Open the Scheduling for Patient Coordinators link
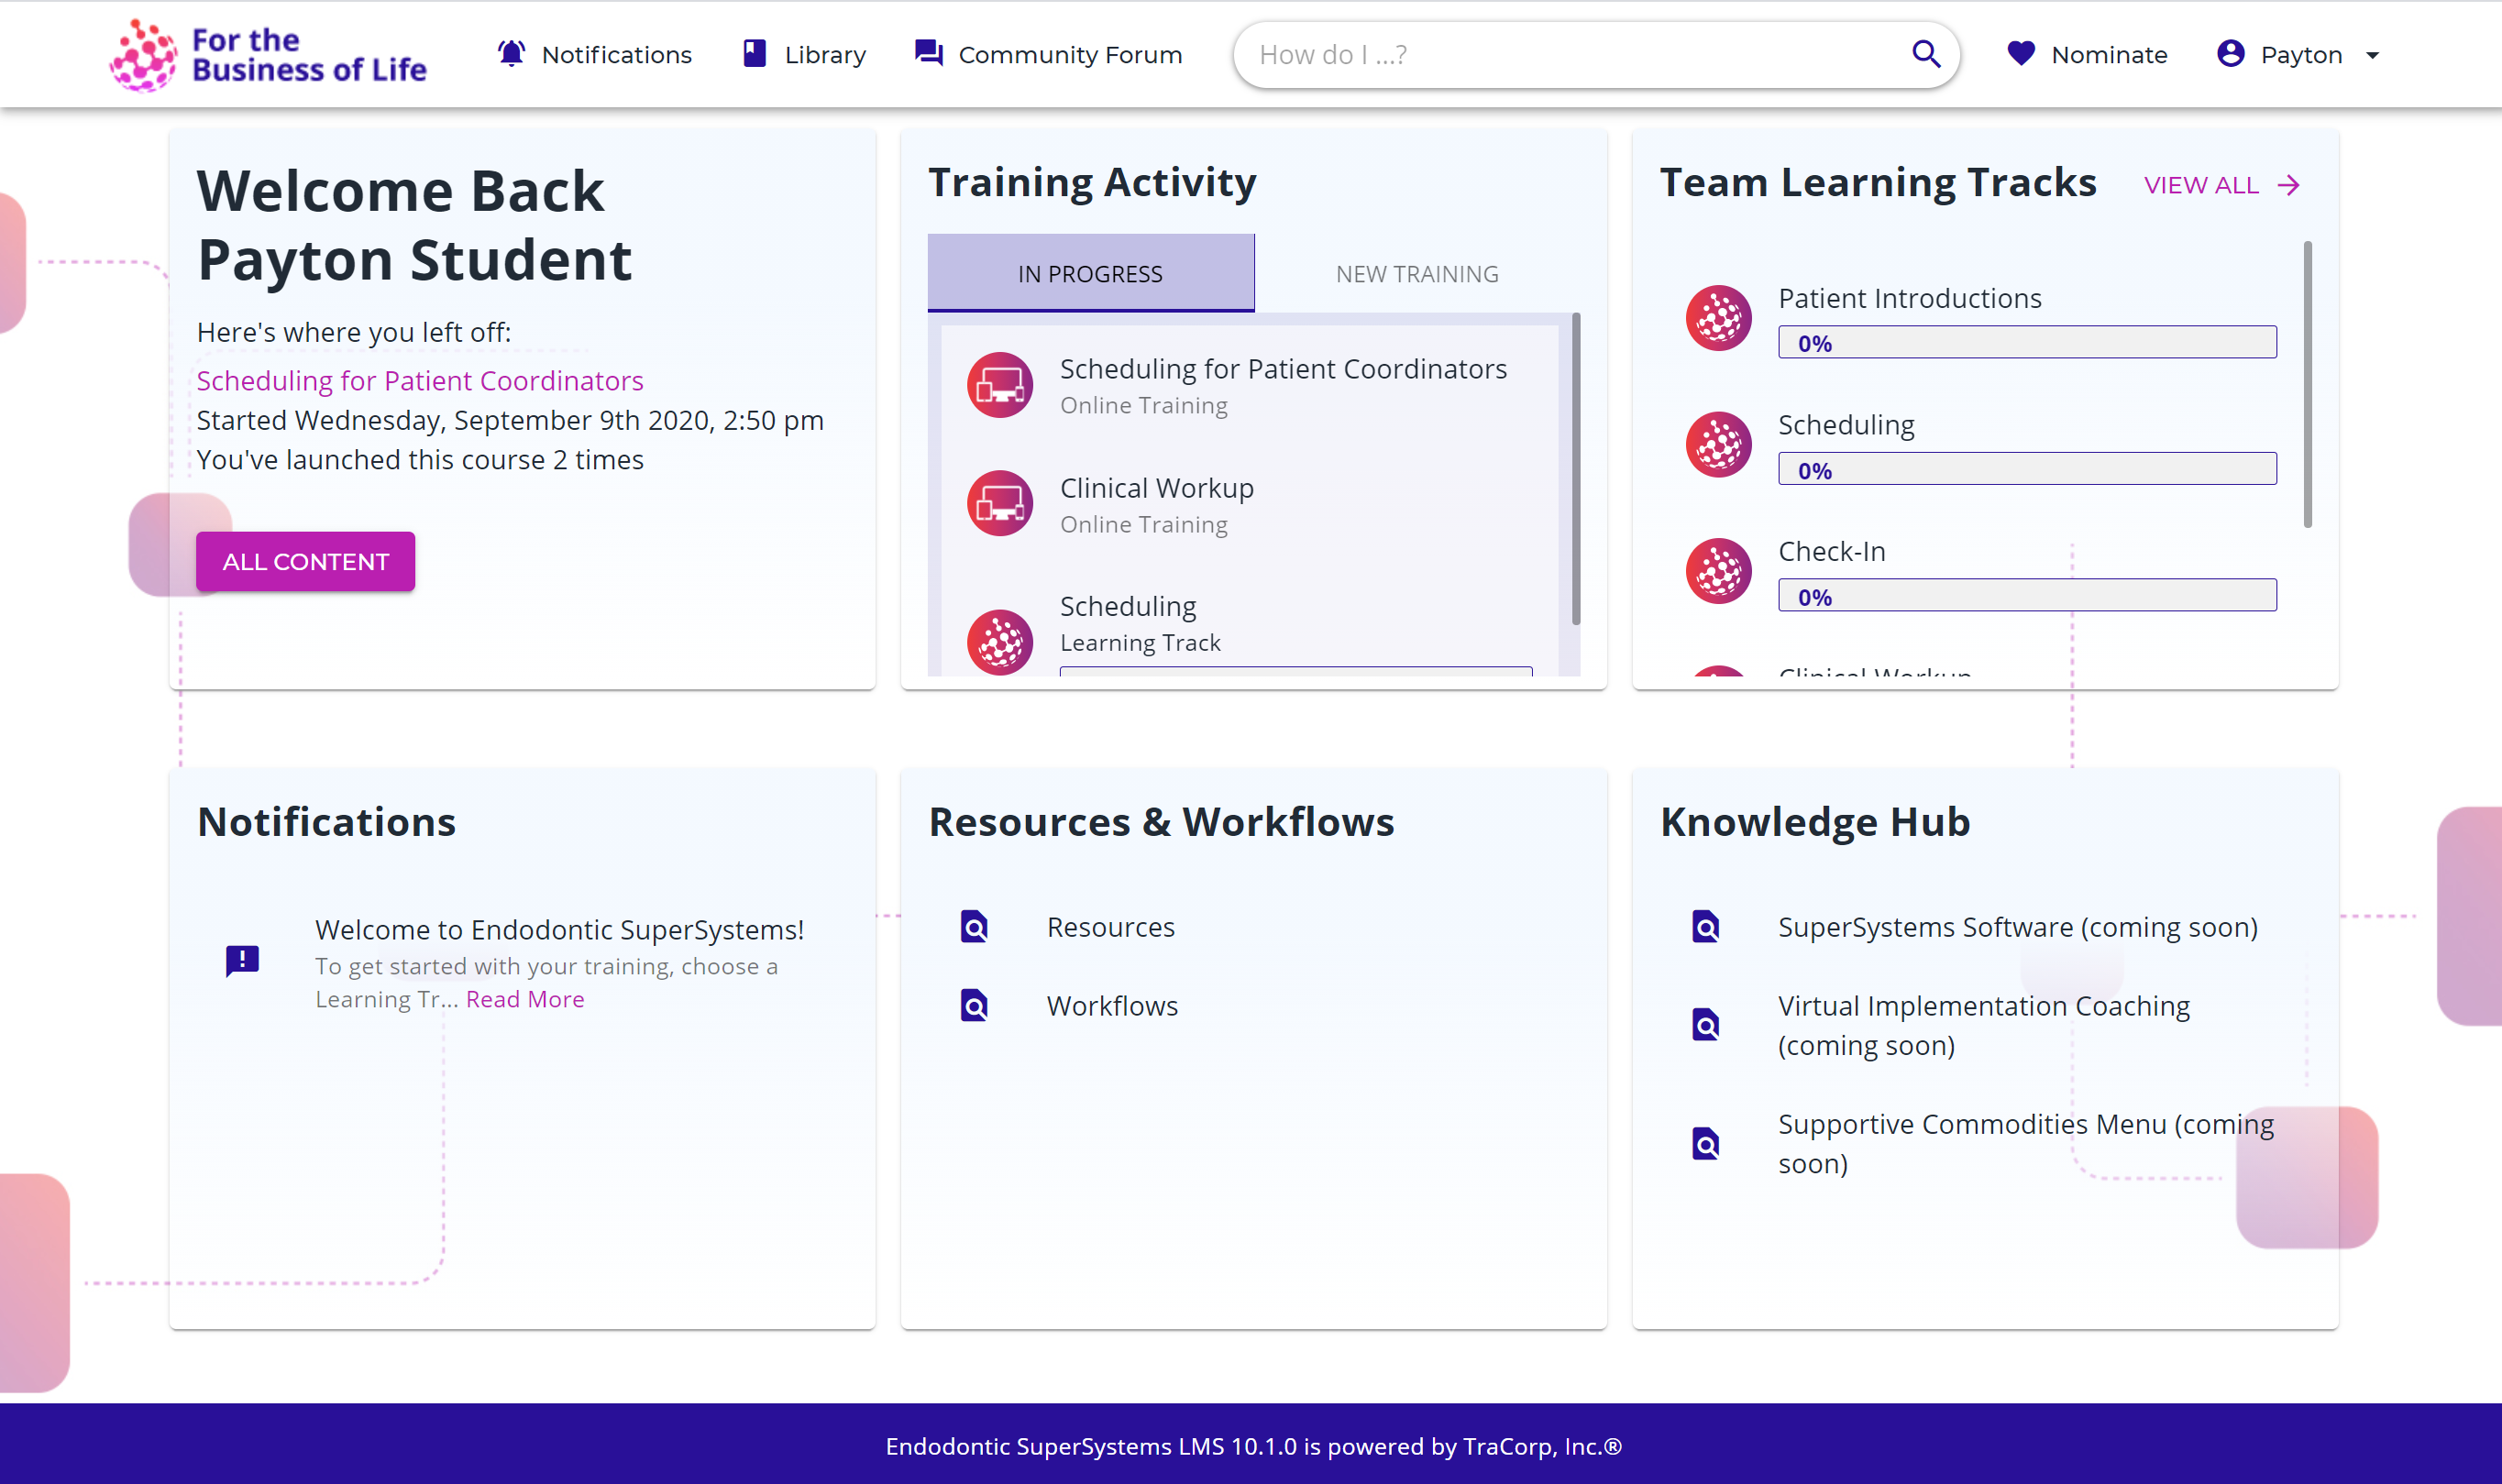This screenshot has height=1484, width=2502. 419,381
